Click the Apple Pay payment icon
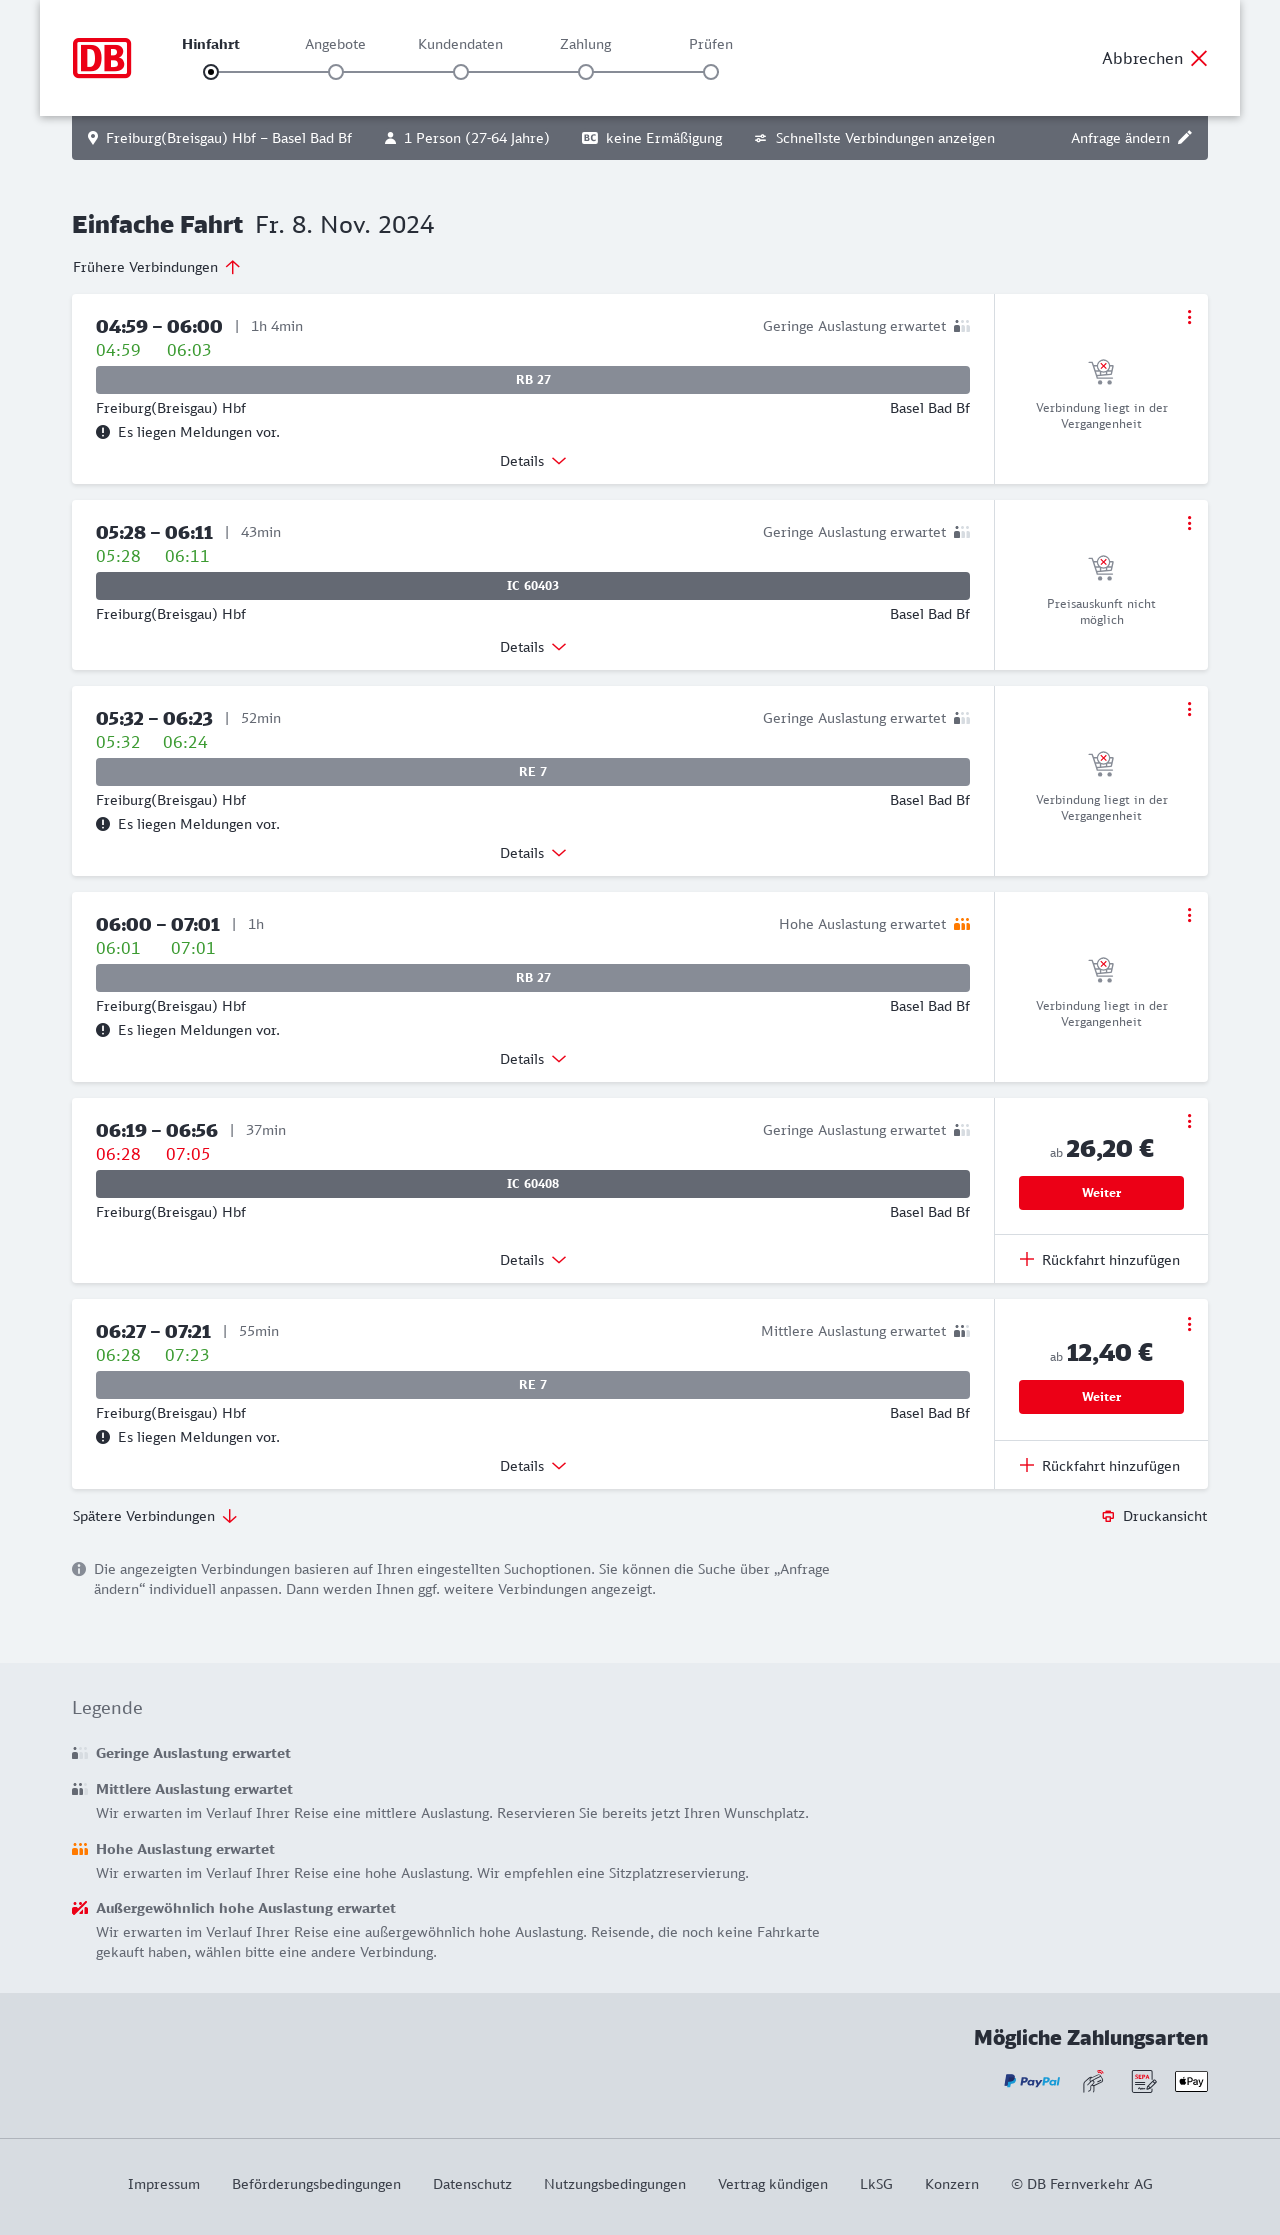The image size is (1280, 2235). tap(1191, 2081)
